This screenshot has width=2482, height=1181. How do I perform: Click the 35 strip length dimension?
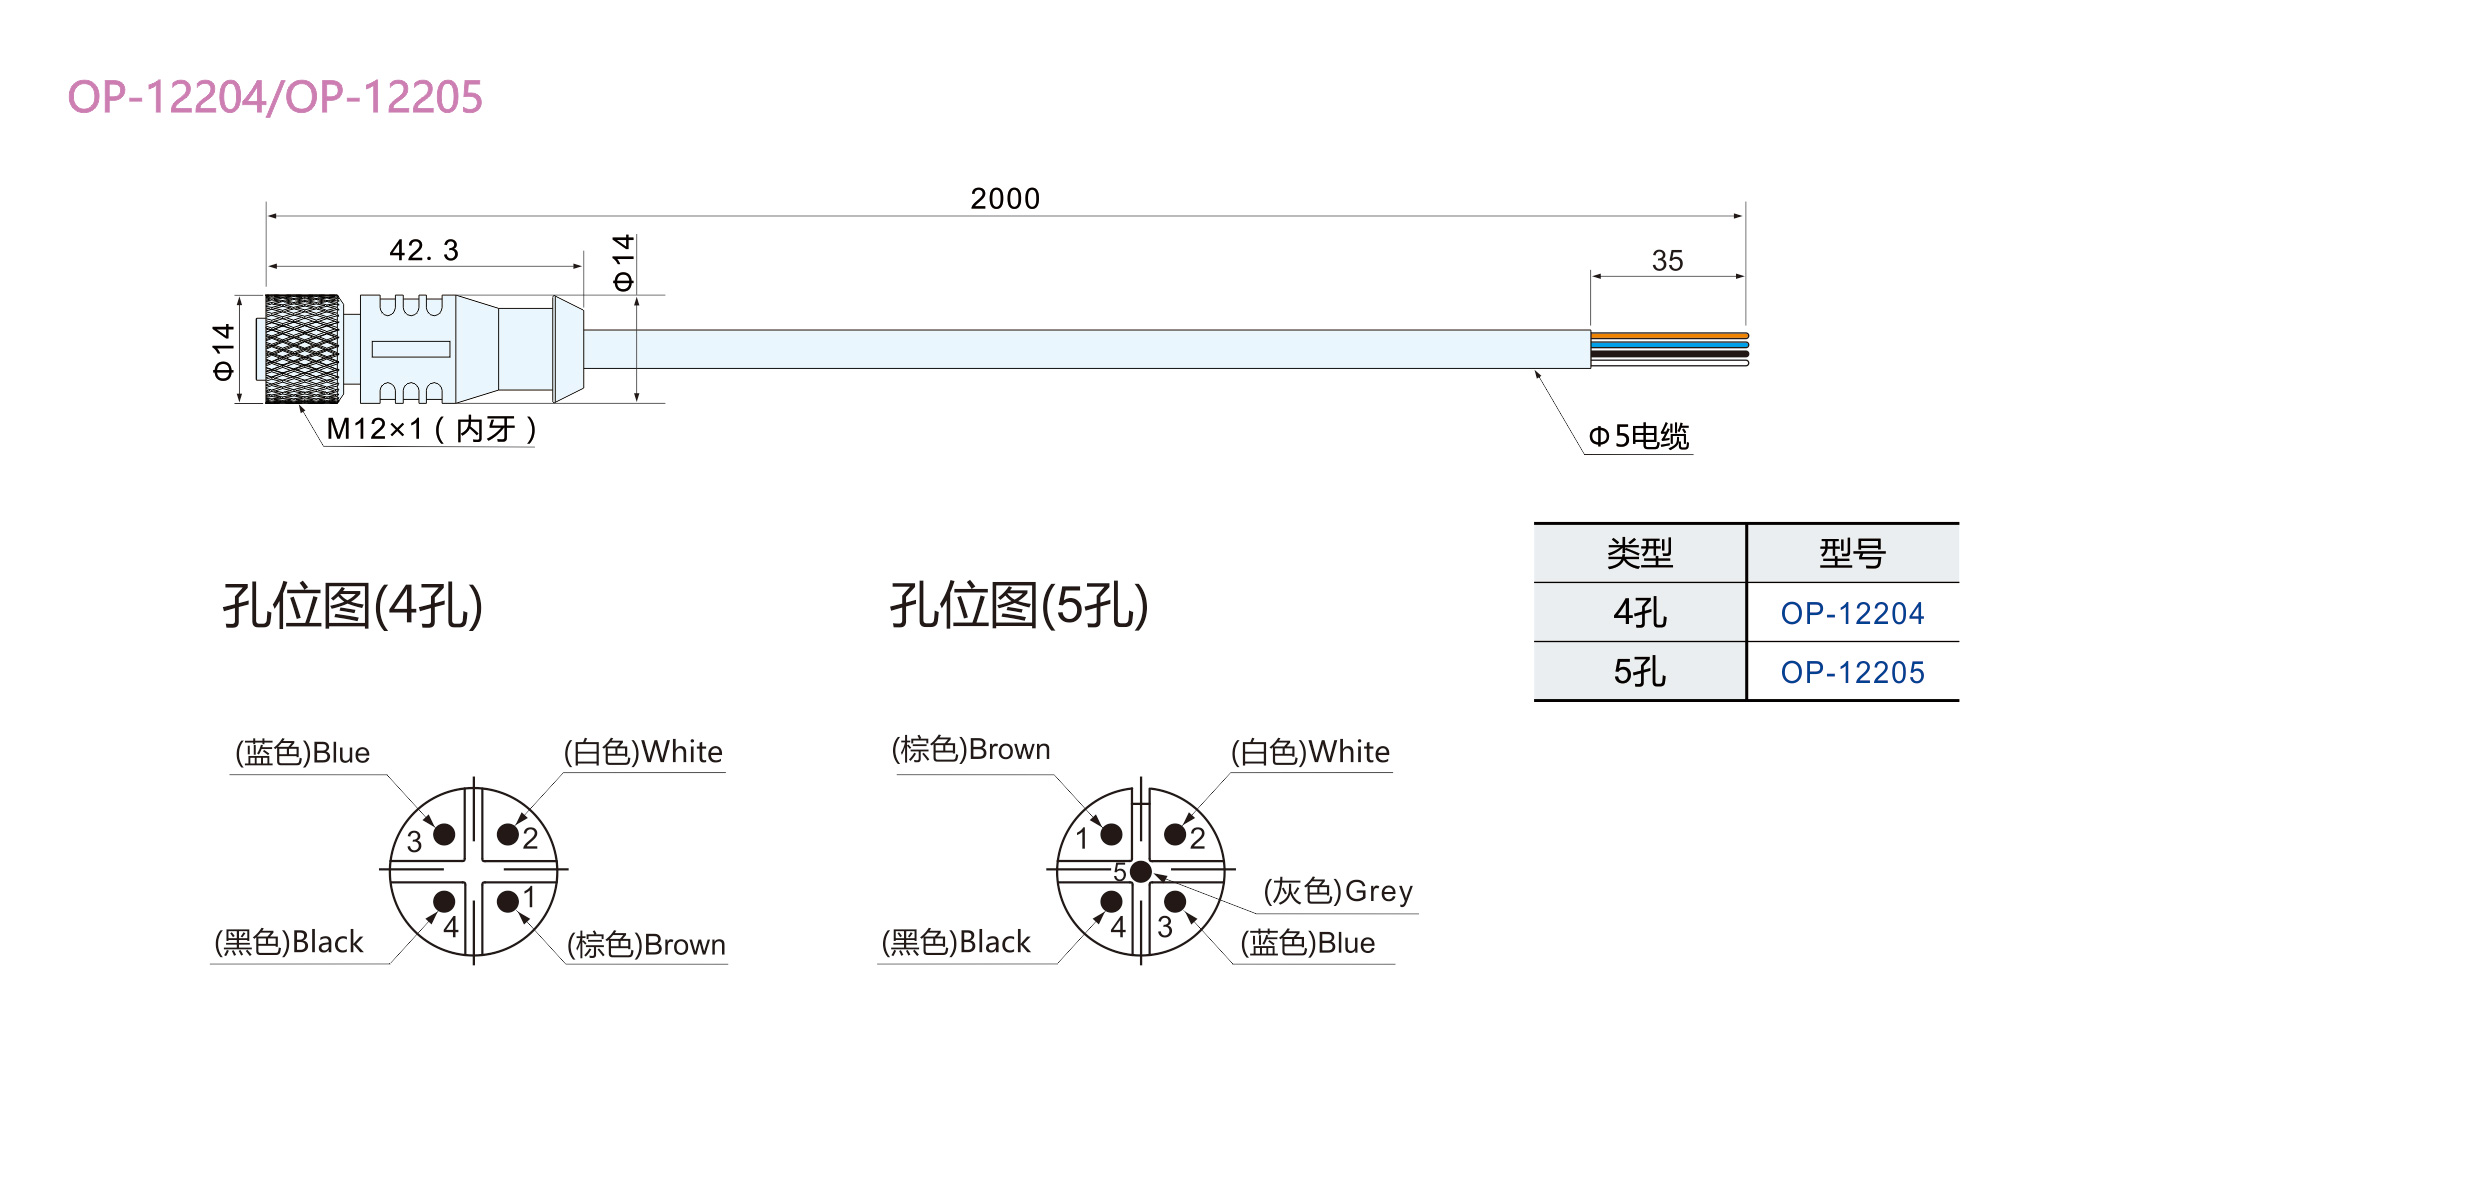pos(1667,261)
